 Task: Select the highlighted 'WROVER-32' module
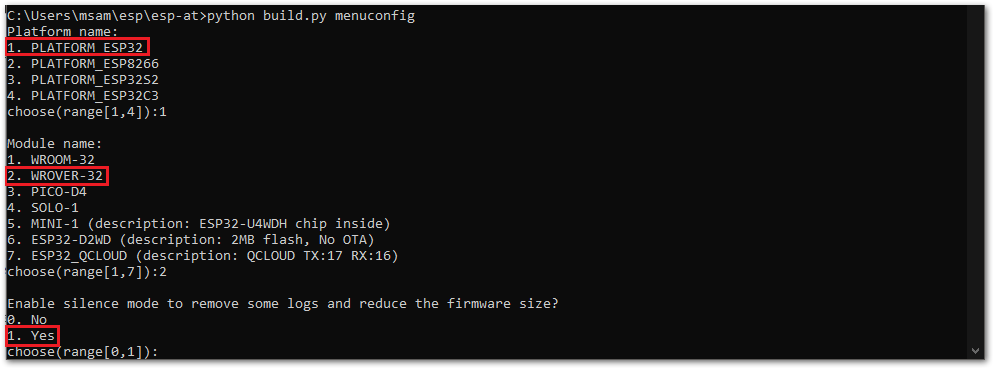57,176
